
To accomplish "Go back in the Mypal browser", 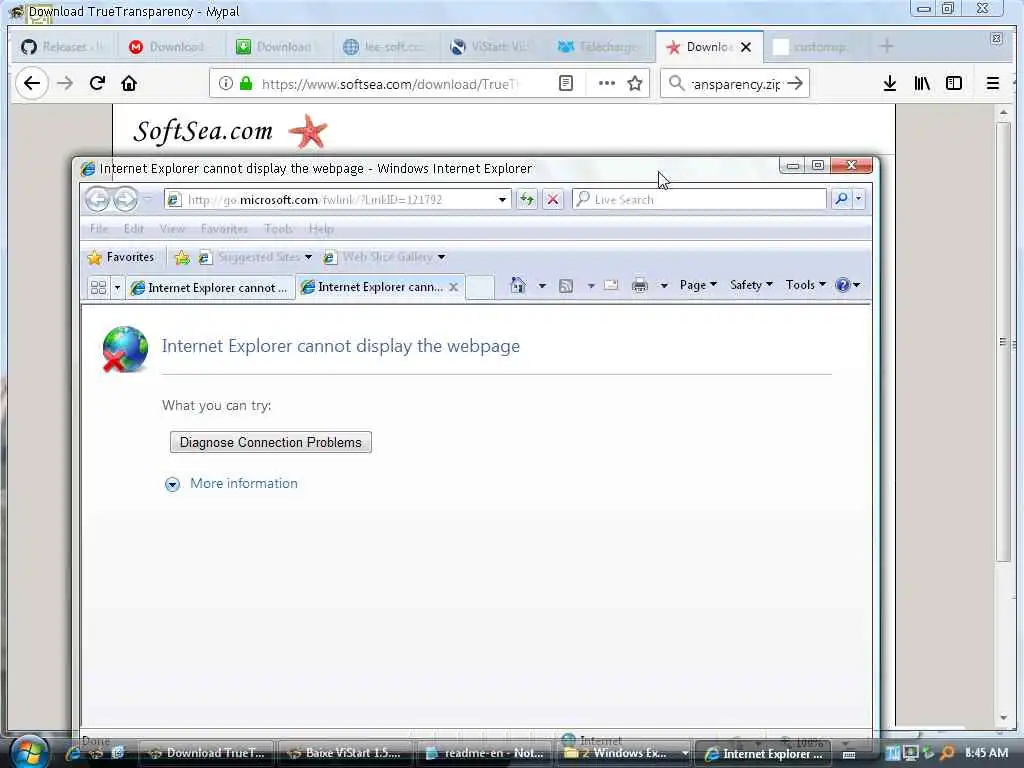I will pos(31,83).
